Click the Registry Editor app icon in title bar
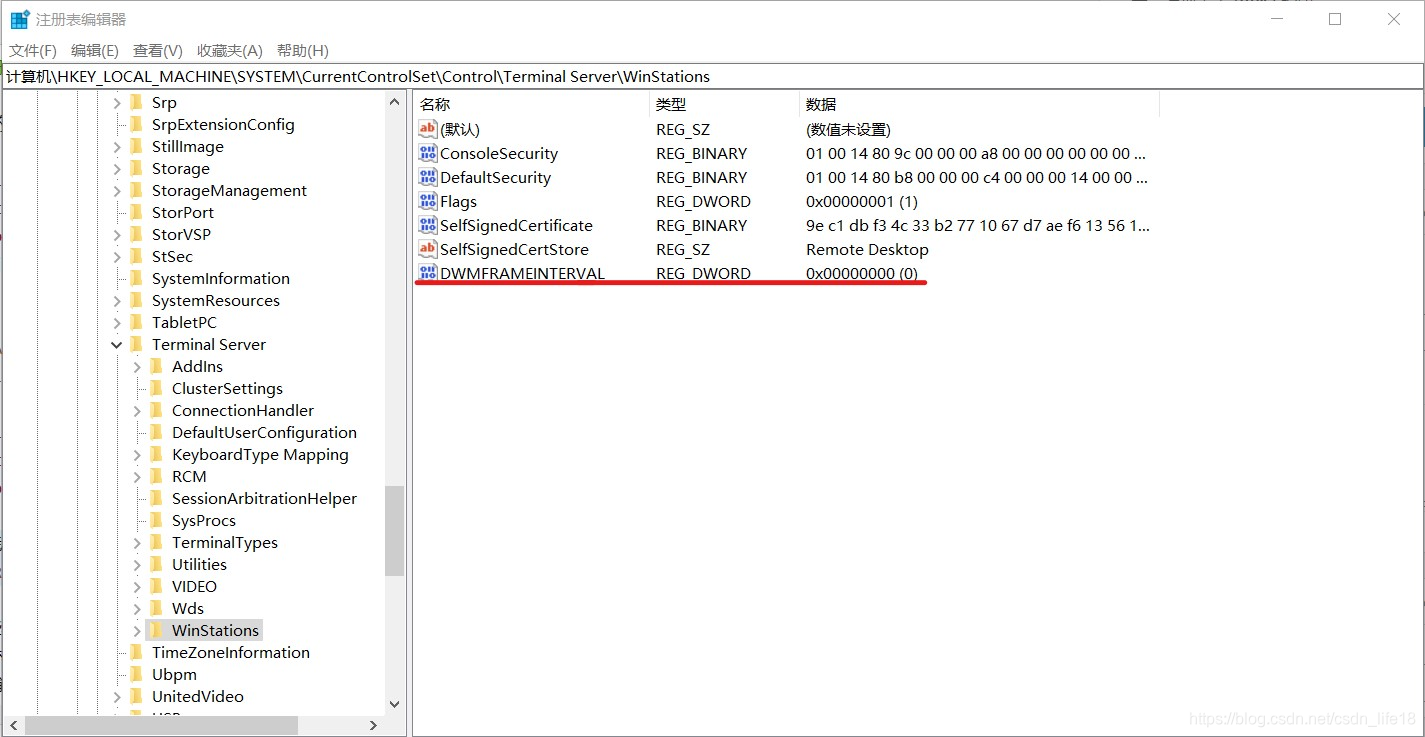1425x737 pixels. click(19, 19)
